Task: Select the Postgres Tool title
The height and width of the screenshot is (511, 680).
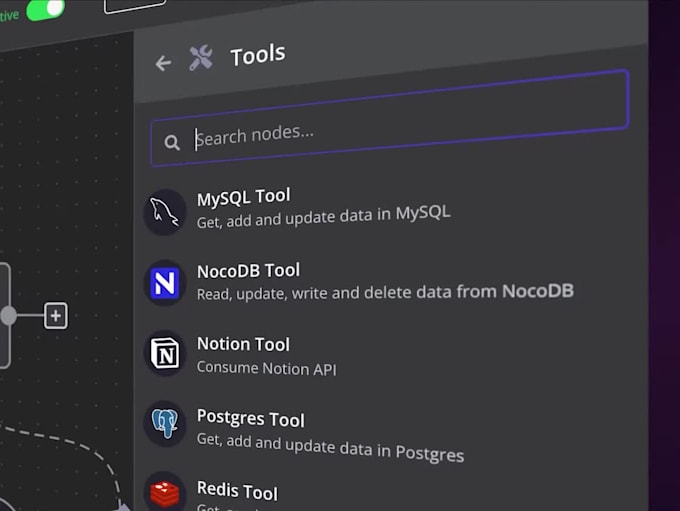Action: coord(251,419)
